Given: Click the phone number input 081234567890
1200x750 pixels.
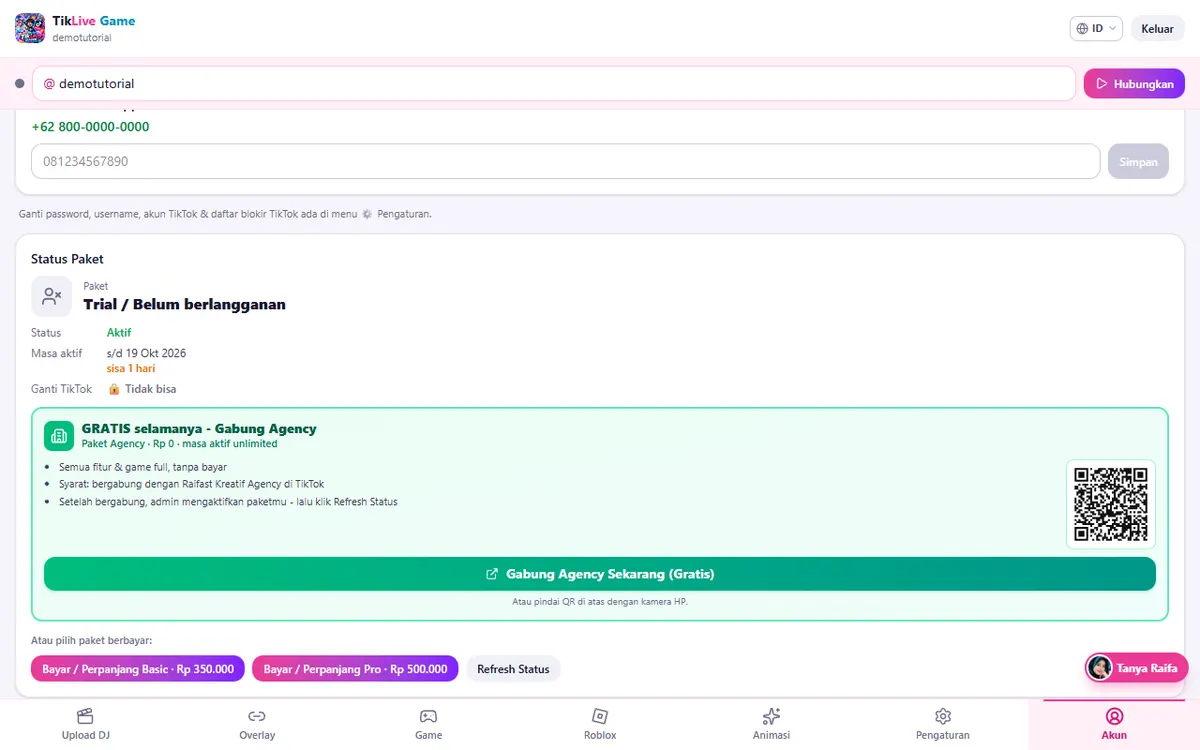Looking at the screenshot, I should [566, 161].
